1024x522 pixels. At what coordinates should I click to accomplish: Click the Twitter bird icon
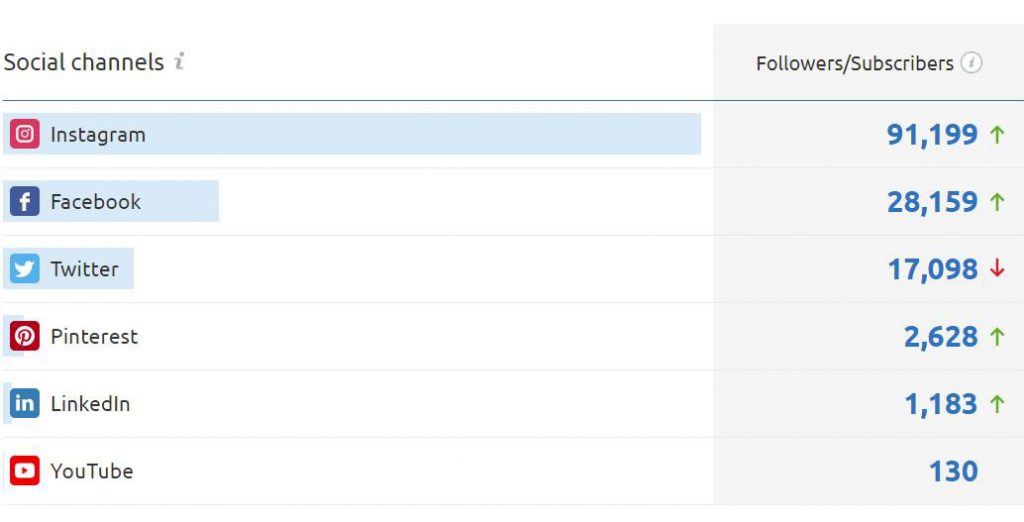tap(25, 269)
